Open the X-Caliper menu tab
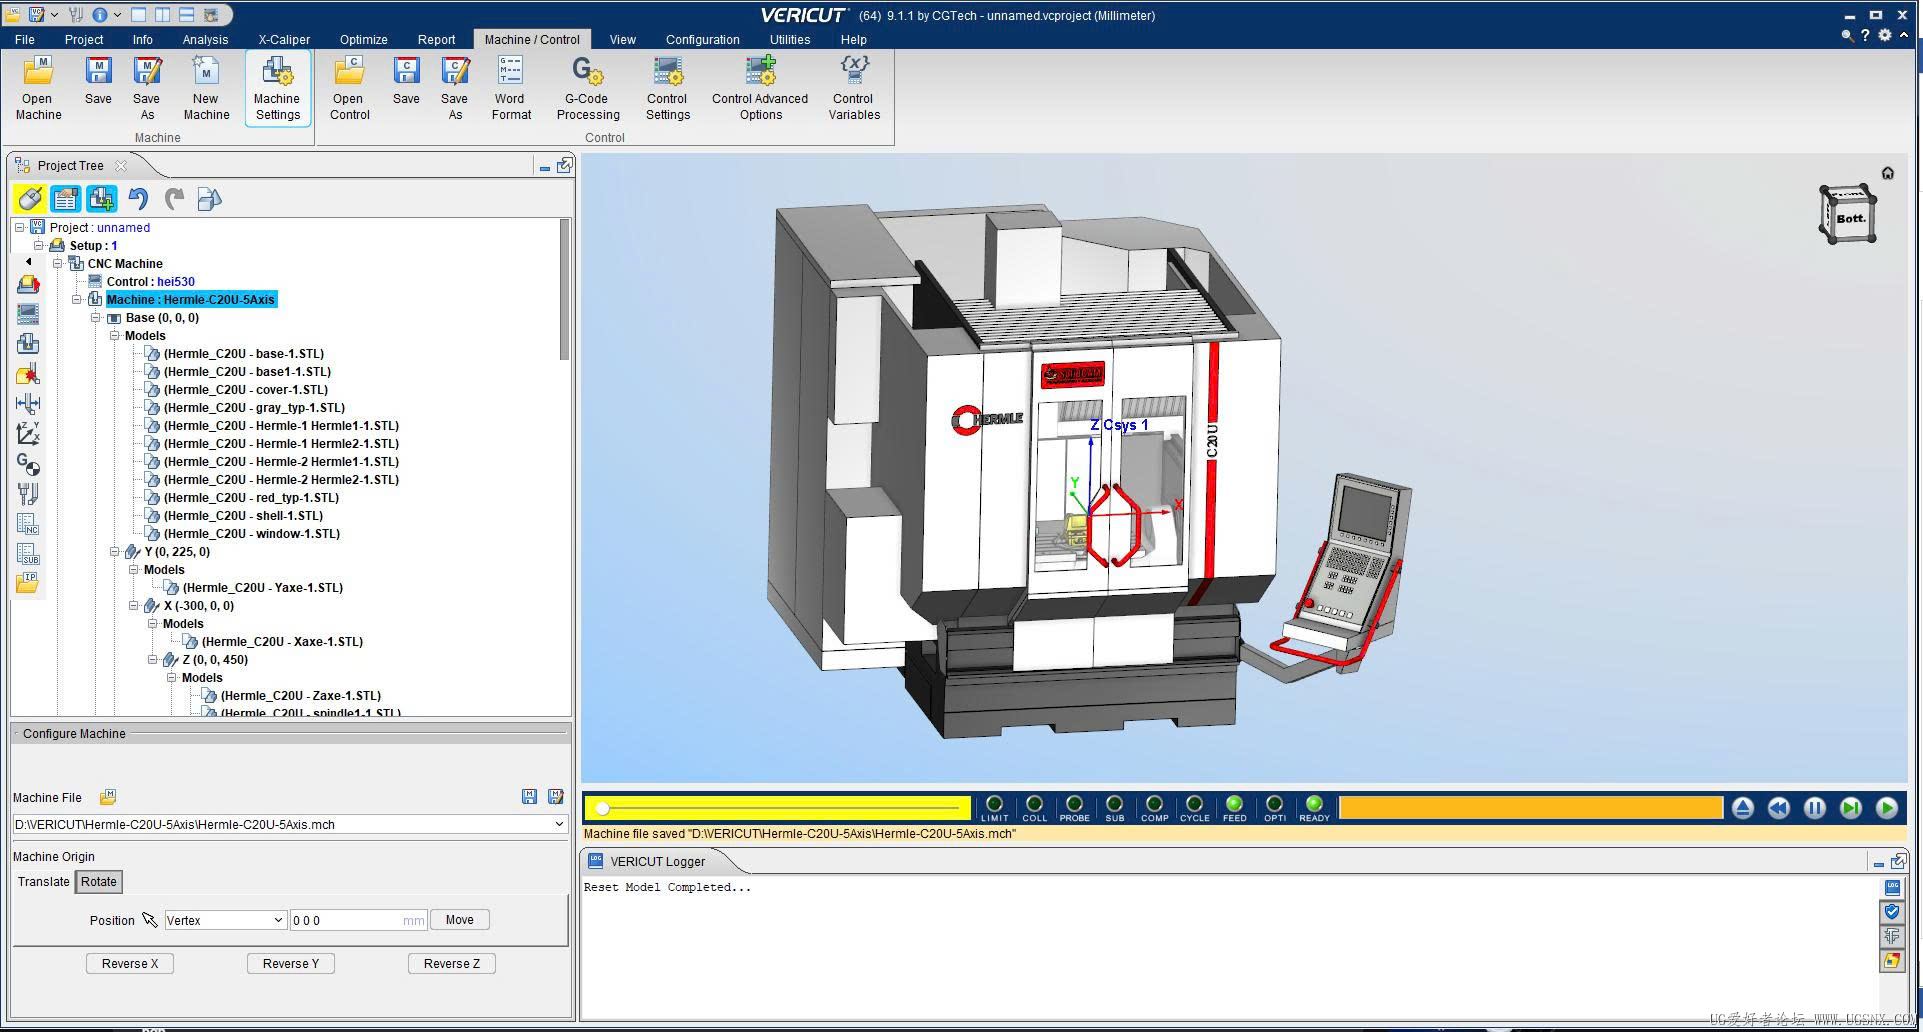 tap(284, 40)
